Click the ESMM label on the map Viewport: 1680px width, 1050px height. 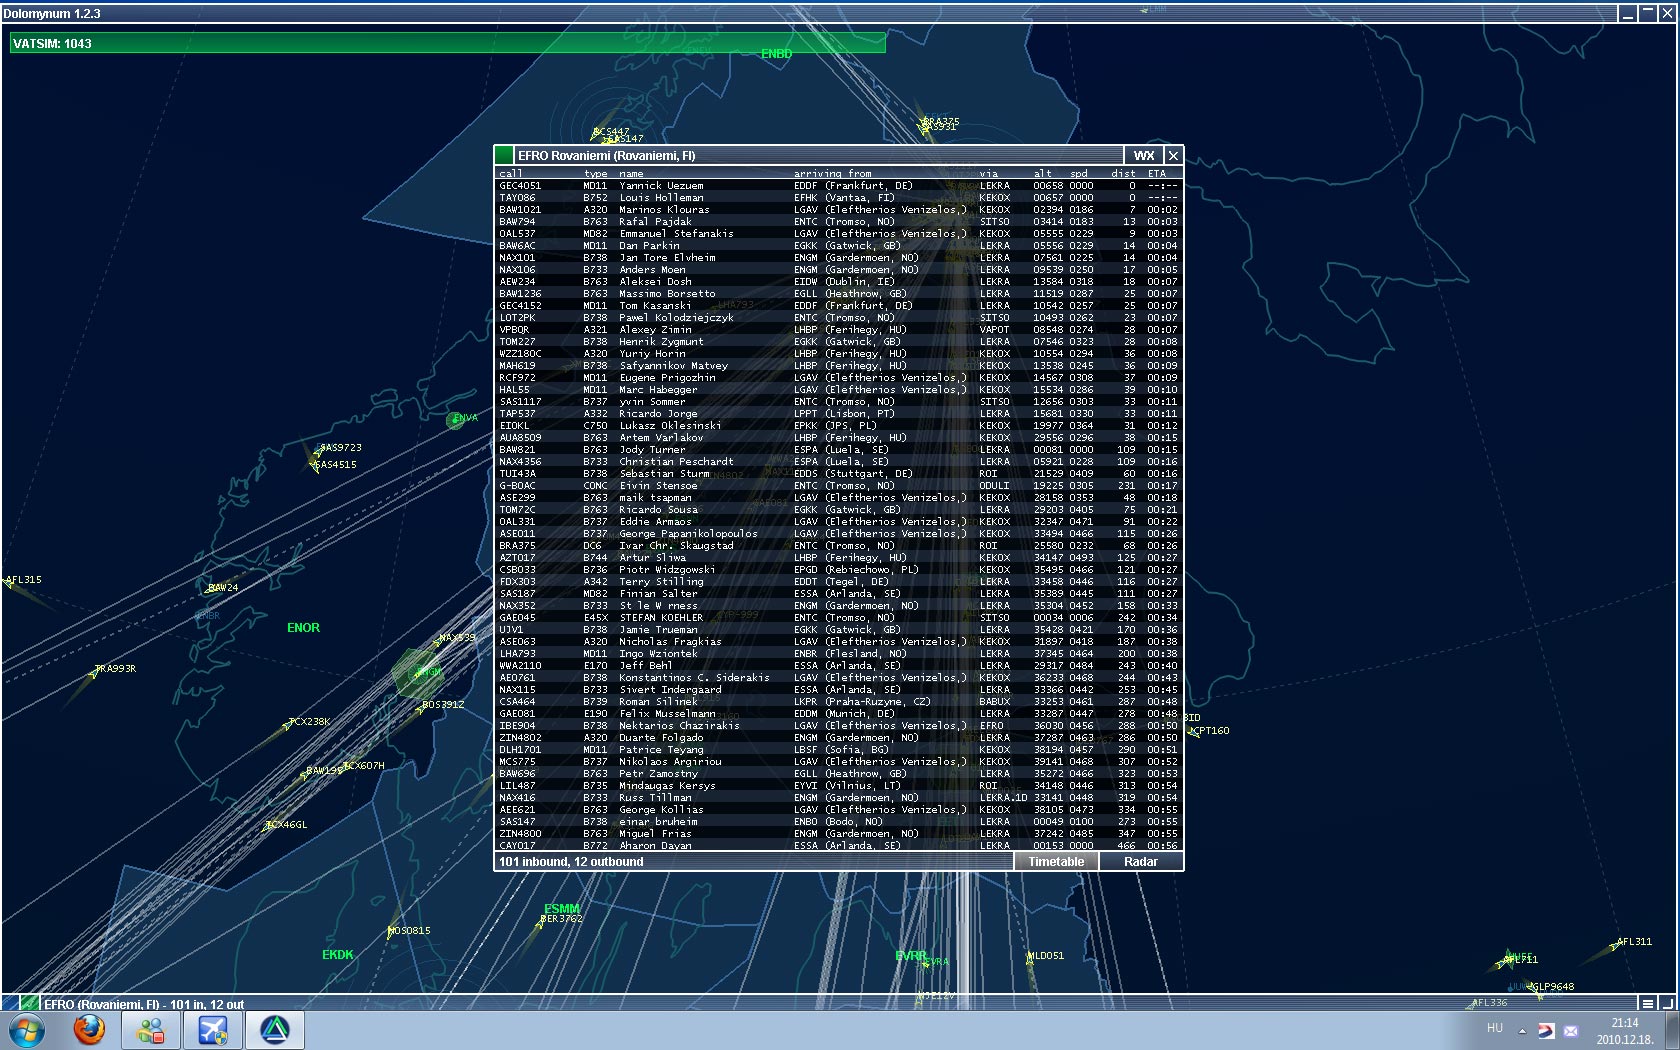(562, 909)
